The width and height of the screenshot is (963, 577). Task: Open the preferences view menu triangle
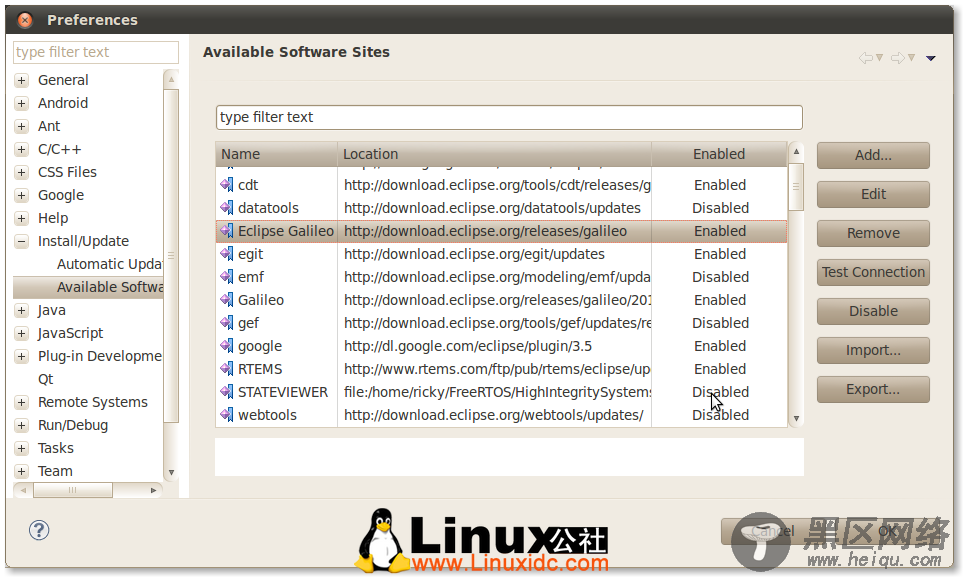click(x=930, y=58)
